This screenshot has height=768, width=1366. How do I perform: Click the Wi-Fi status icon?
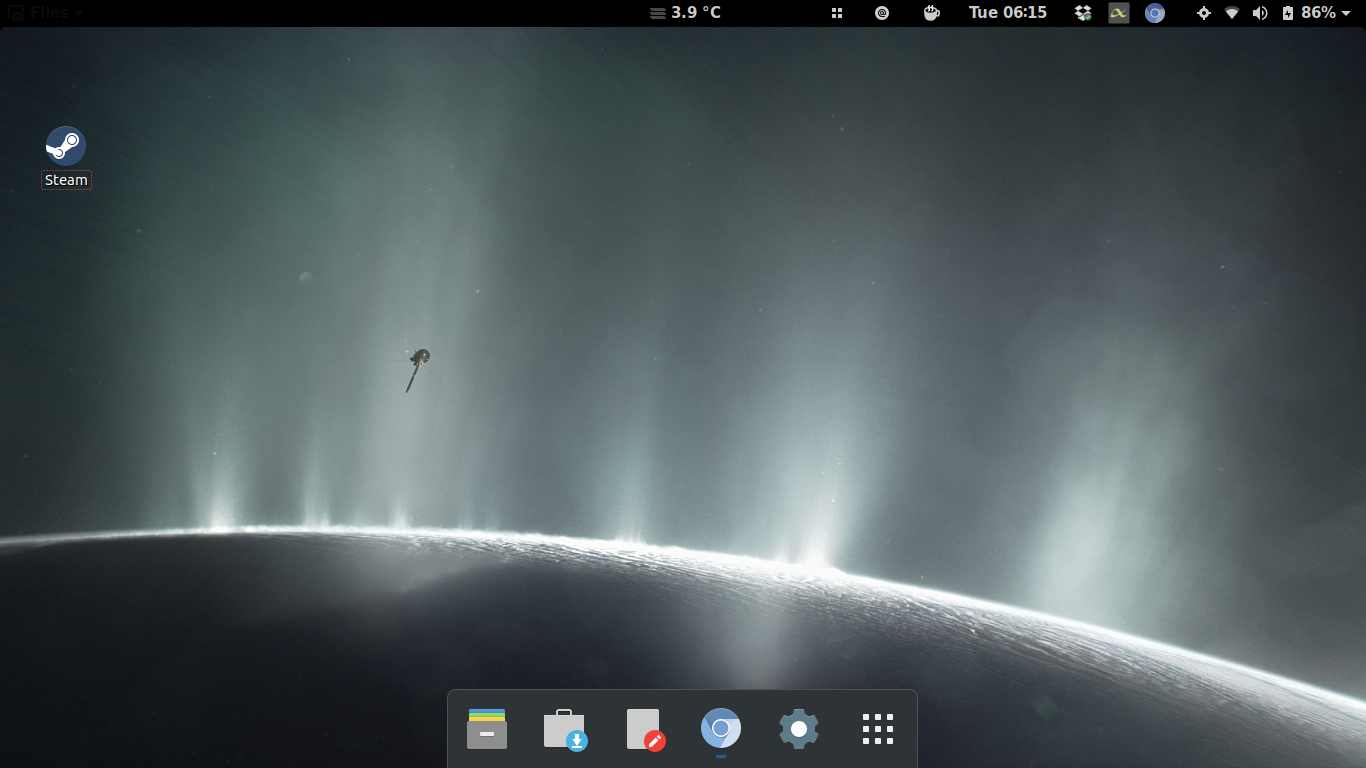click(x=1232, y=13)
